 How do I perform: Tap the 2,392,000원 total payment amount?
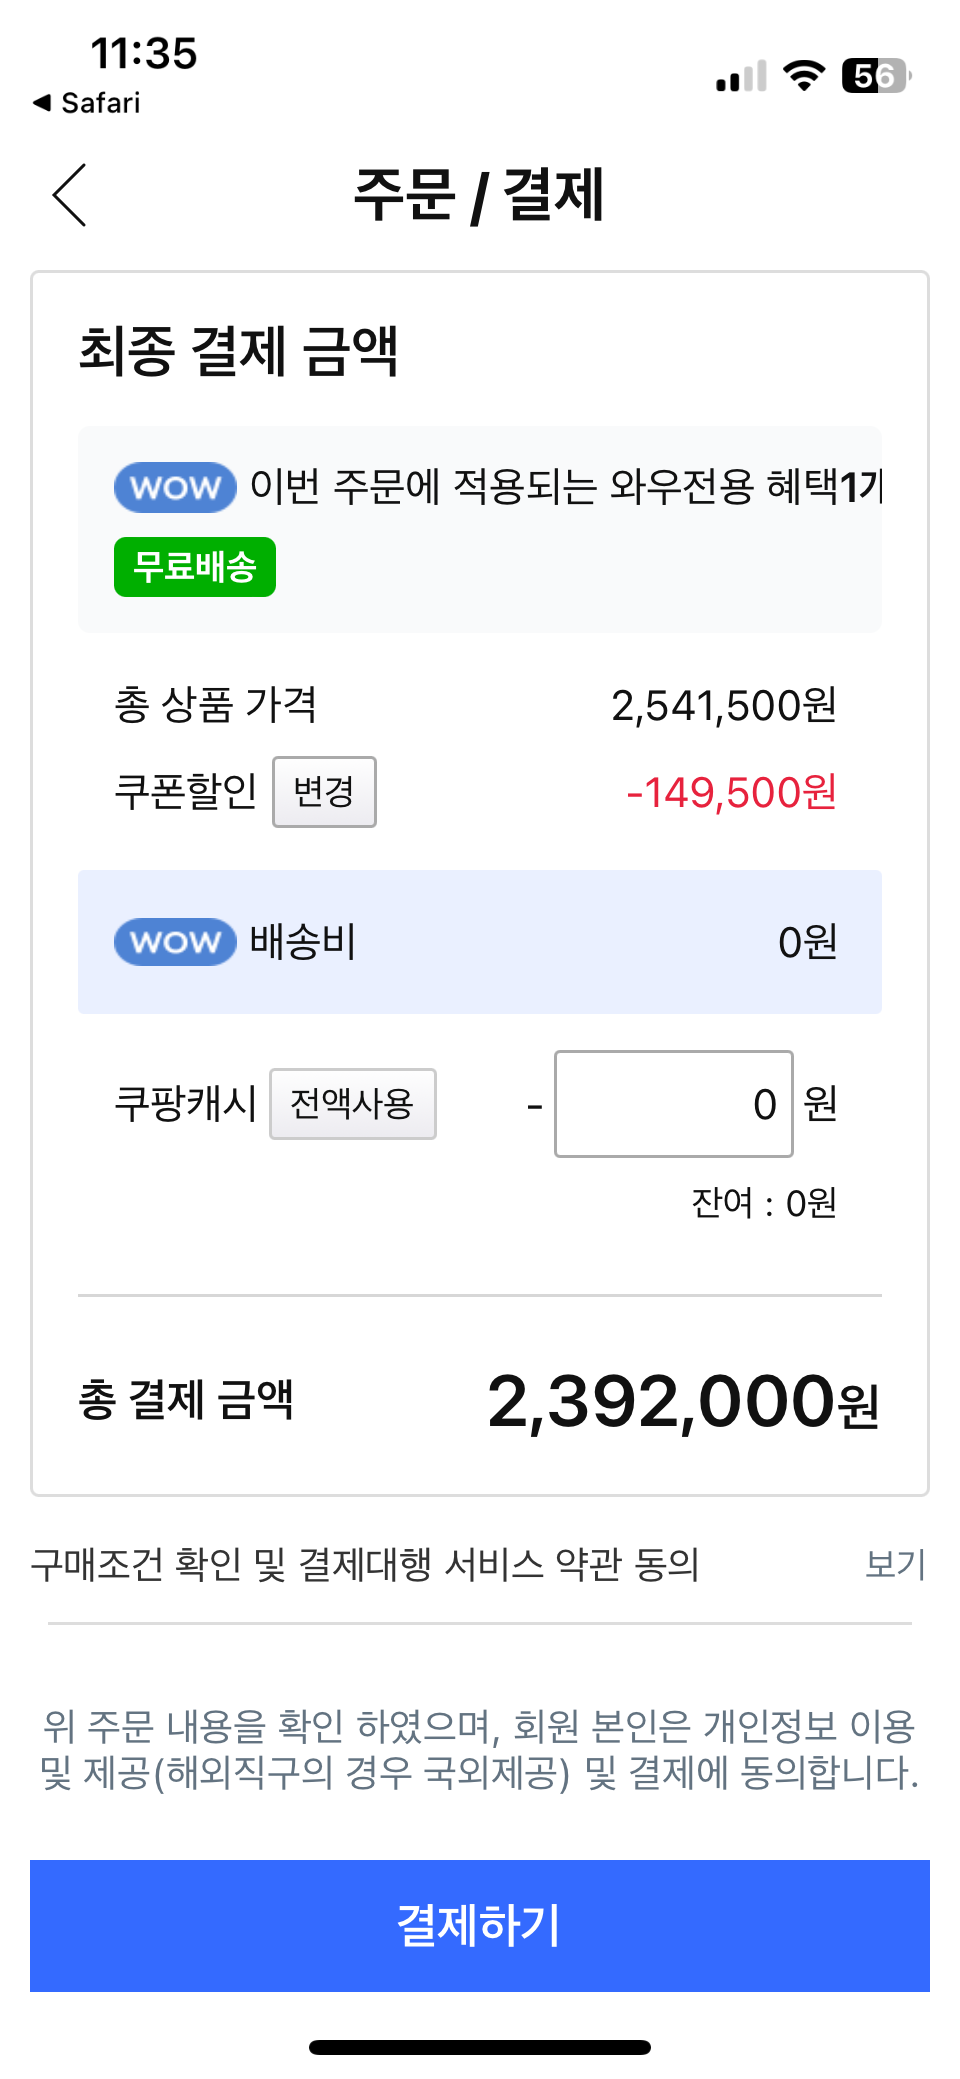click(682, 1401)
